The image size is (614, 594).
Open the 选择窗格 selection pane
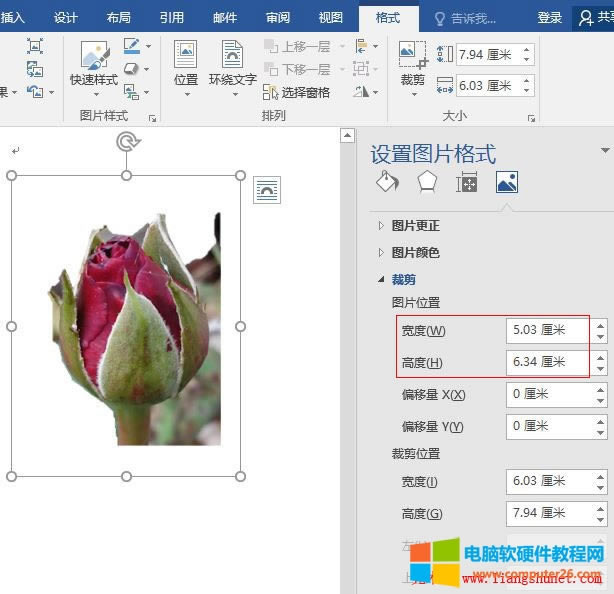point(297,92)
